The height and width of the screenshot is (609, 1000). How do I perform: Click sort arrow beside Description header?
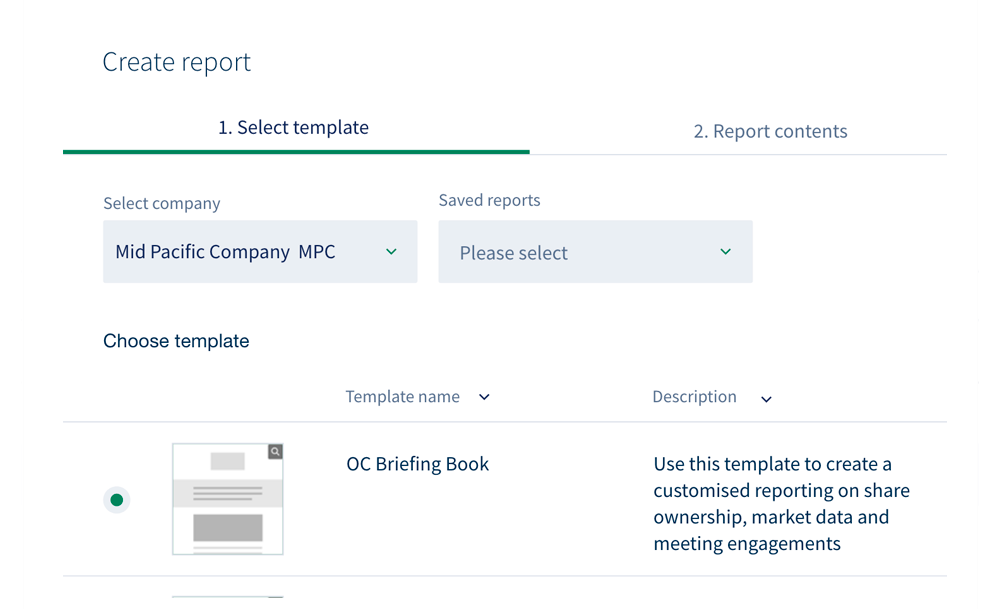pyautogui.click(x=766, y=399)
